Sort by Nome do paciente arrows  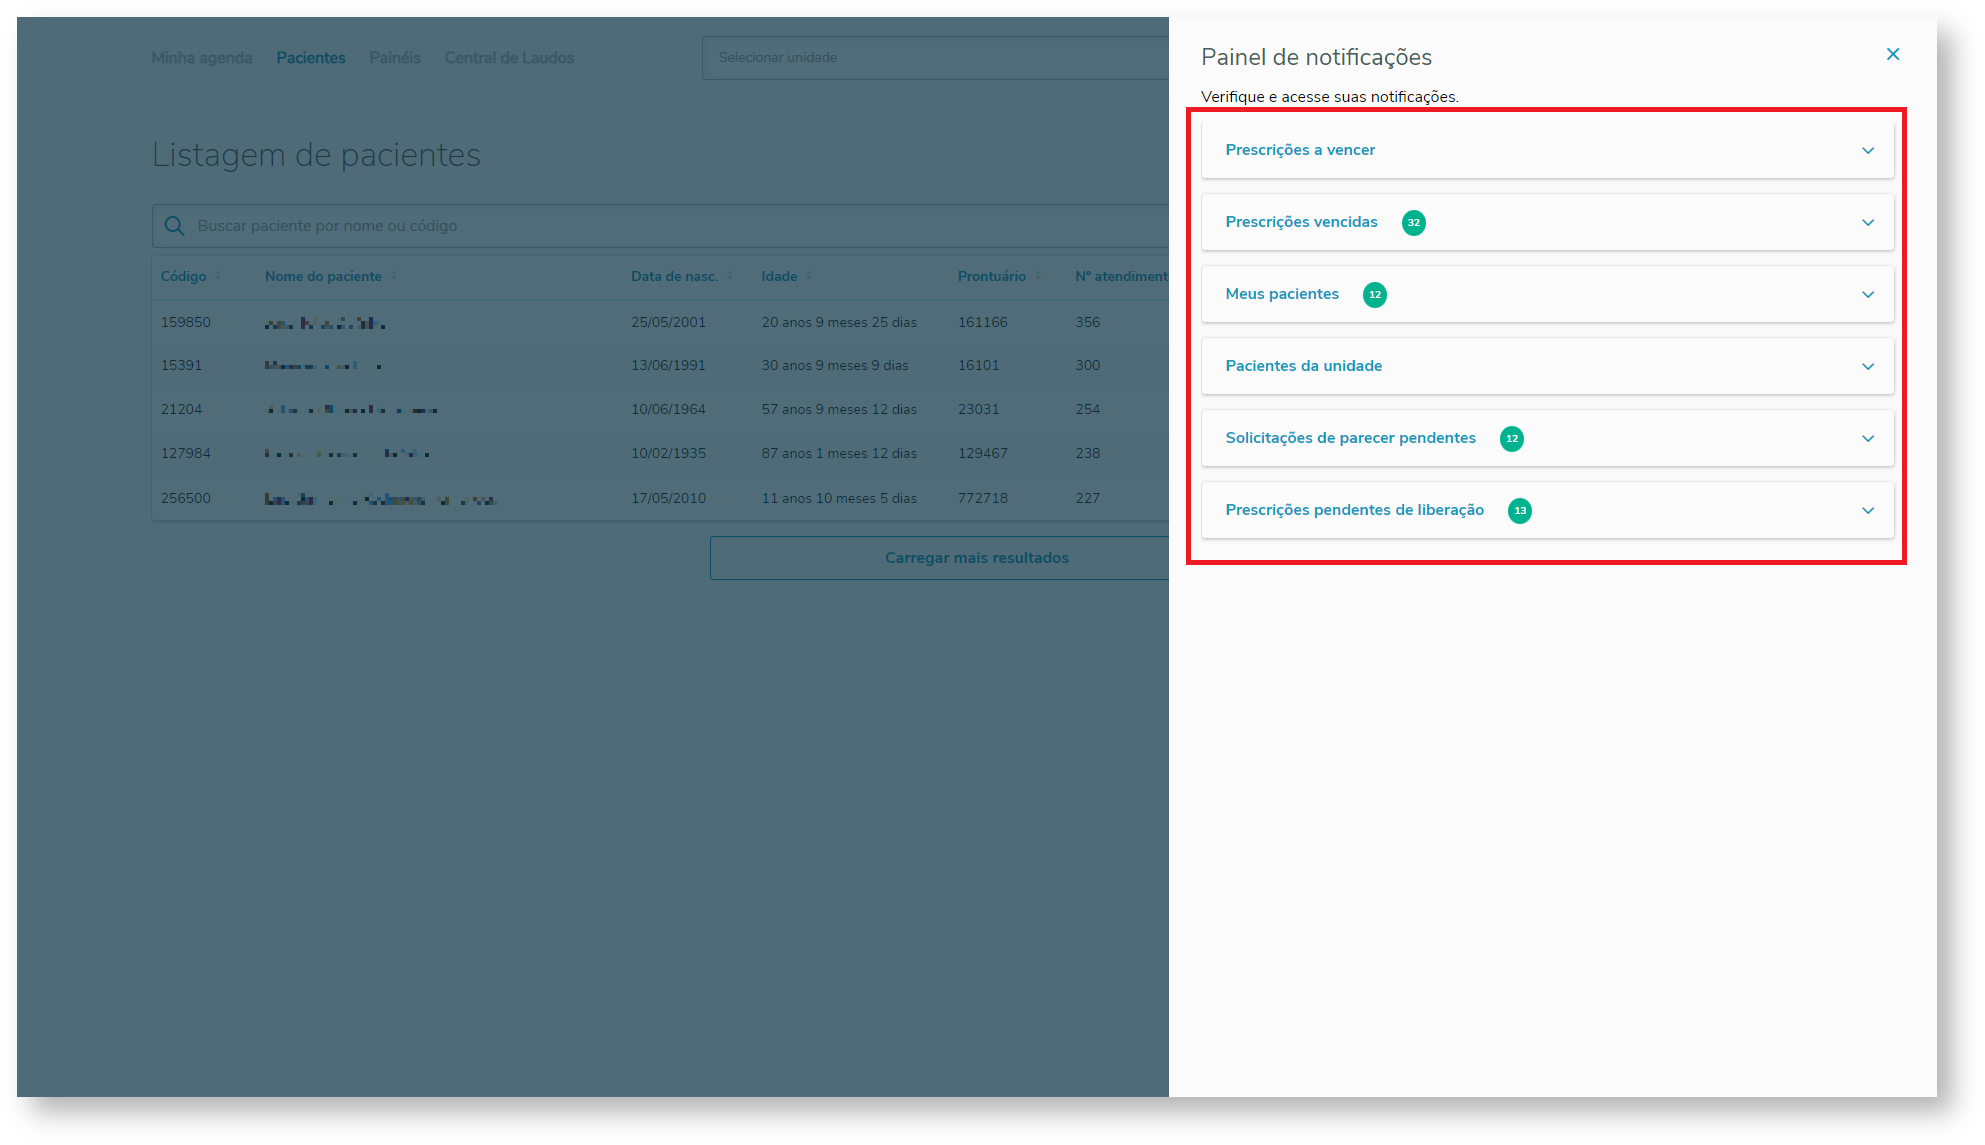pos(394,276)
